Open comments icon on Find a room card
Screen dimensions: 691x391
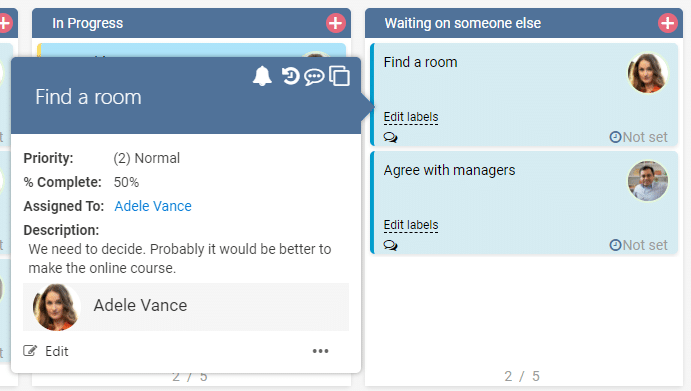[390, 138]
